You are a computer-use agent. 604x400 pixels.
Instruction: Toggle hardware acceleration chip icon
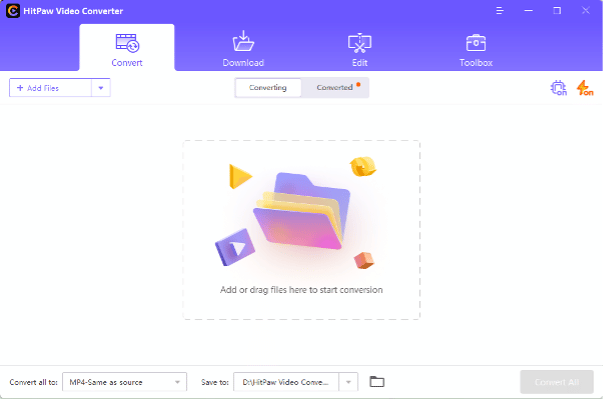558,88
